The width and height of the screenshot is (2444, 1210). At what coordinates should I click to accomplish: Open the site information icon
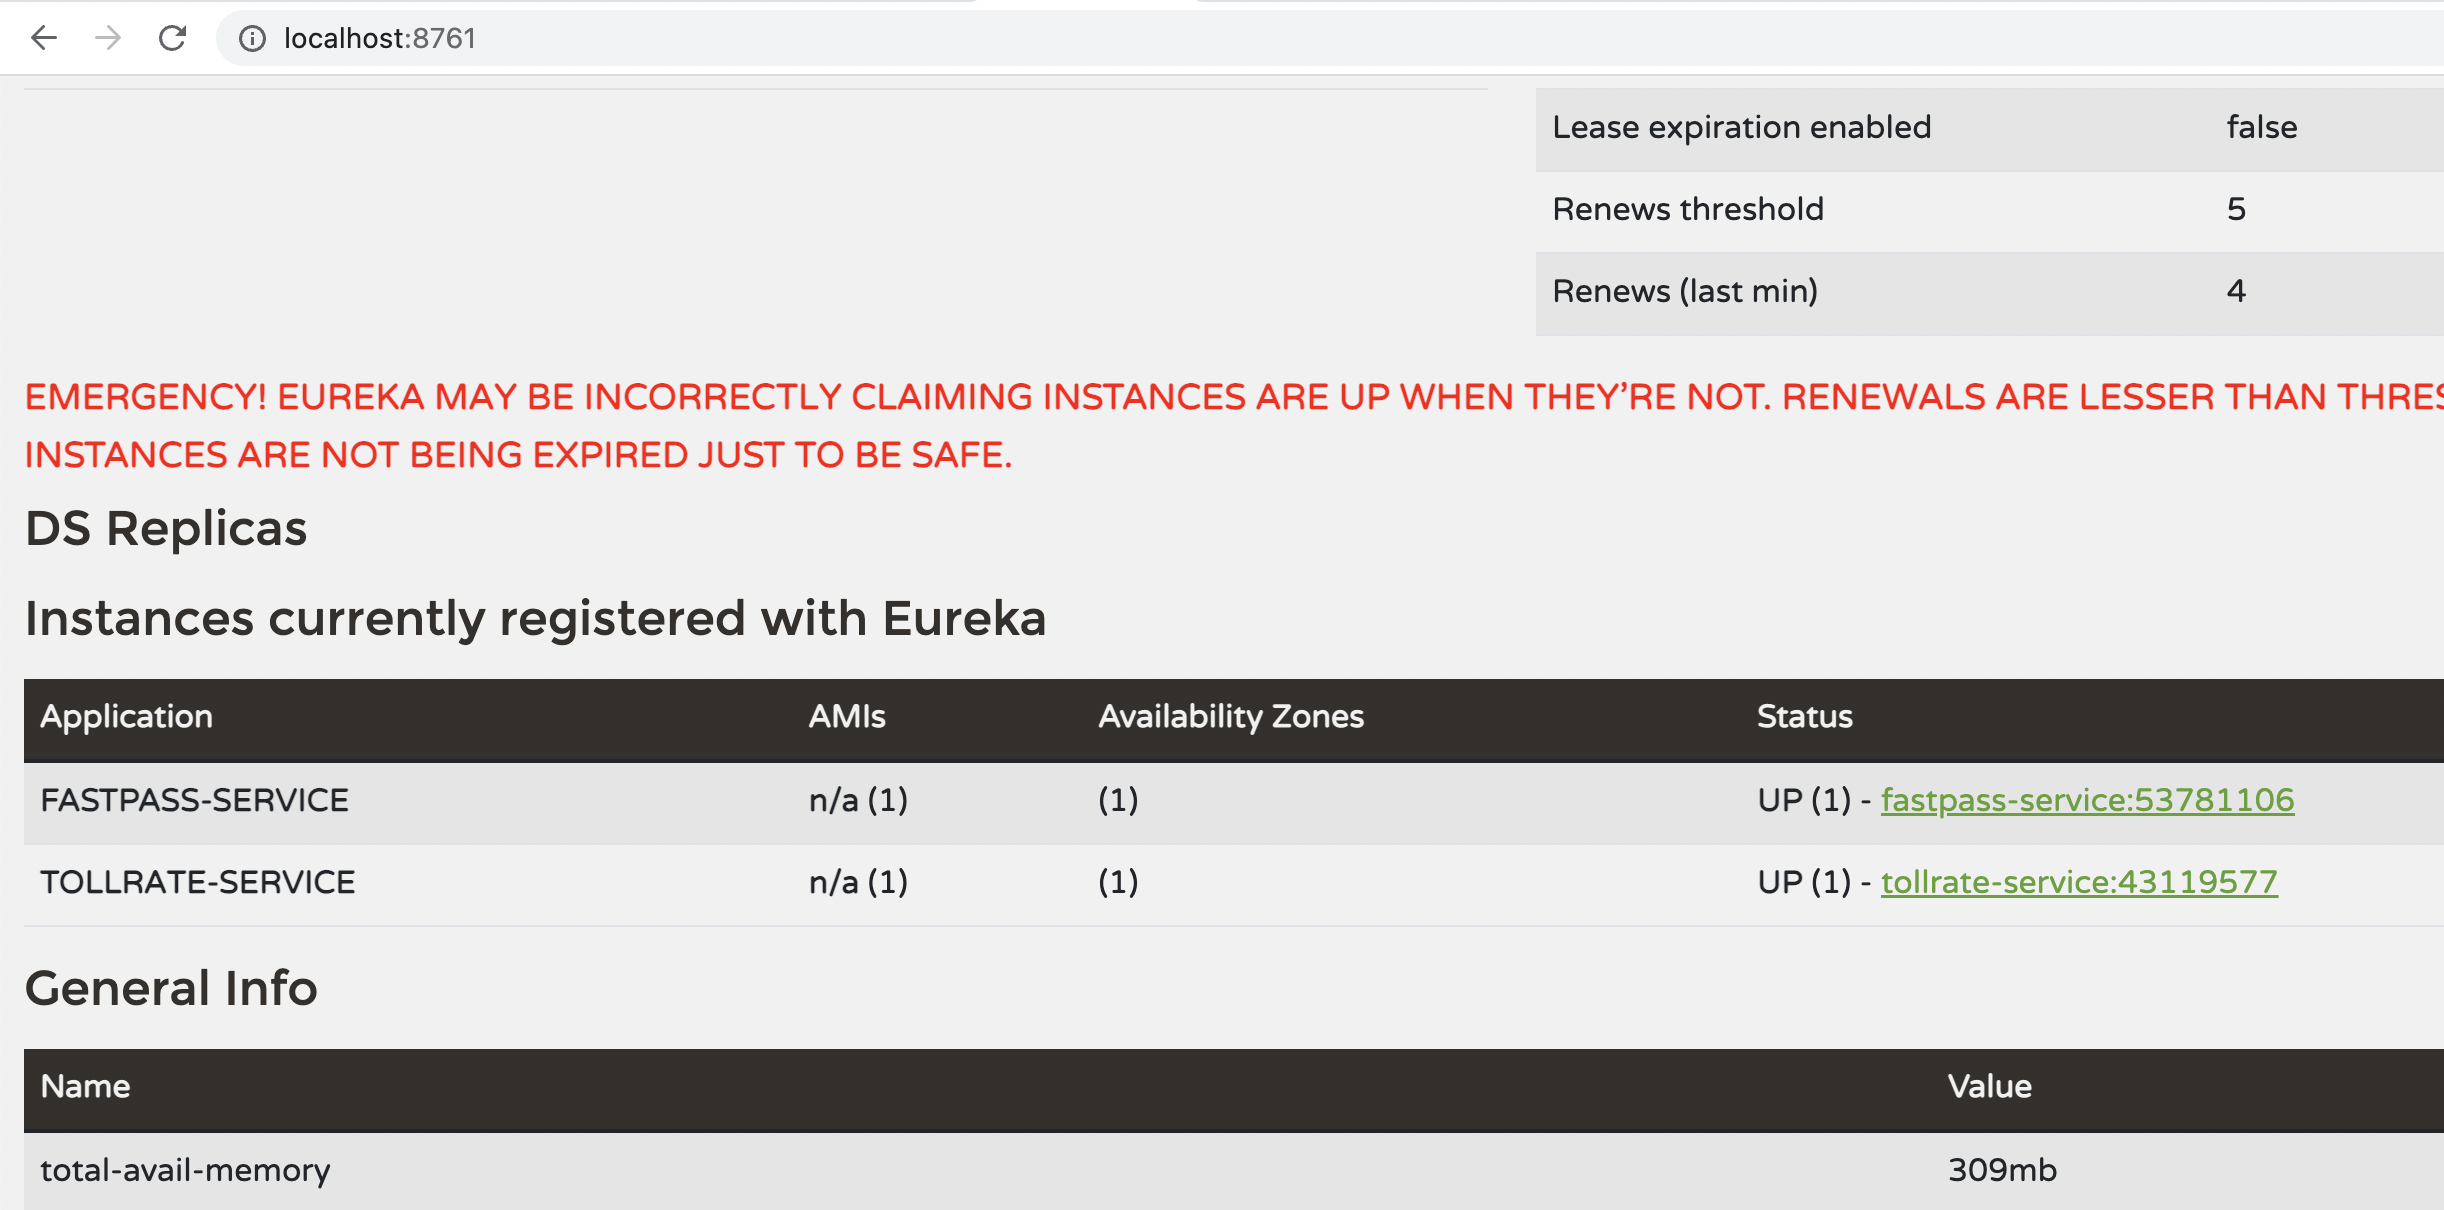252,38
